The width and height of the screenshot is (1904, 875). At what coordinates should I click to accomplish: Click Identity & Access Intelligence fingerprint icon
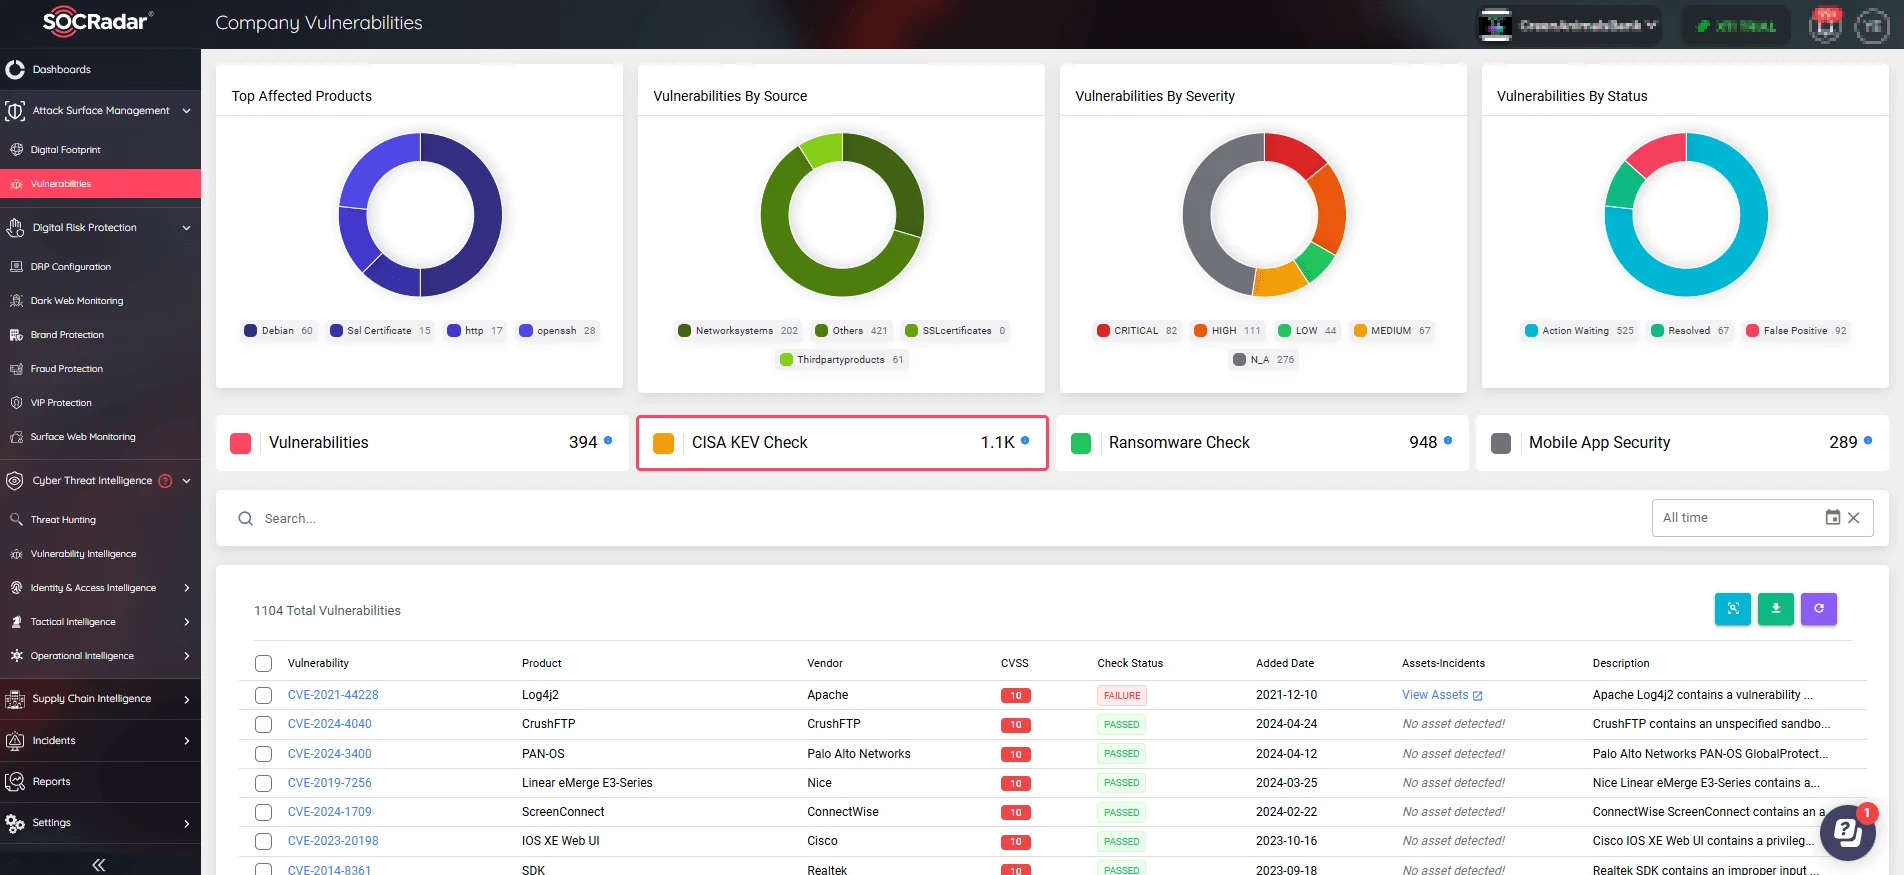[16, 588]
